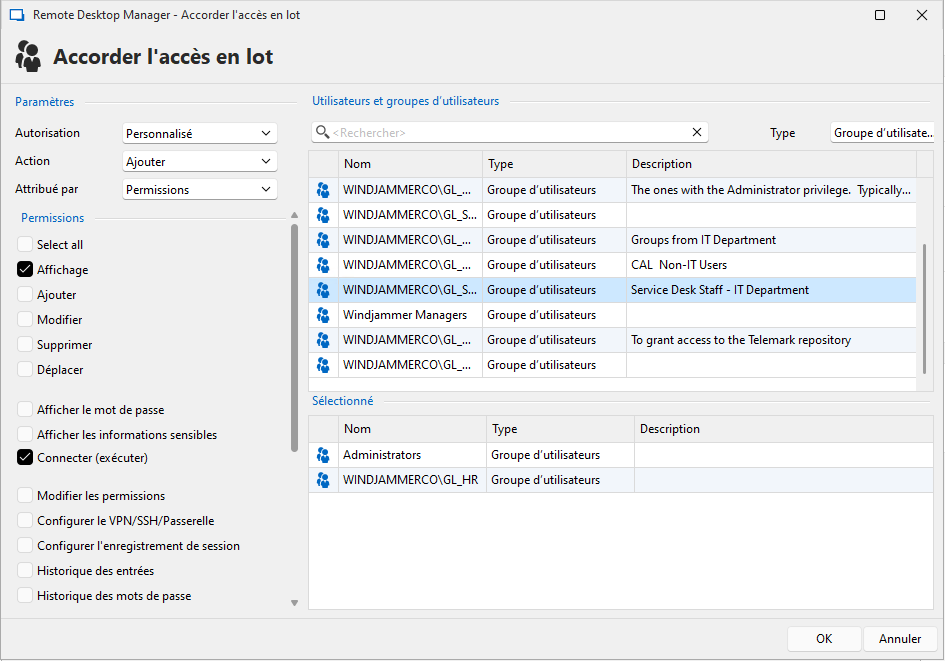Viewport: 945px width, 661px height.
Task: Open the Action dropdown showing Ajouter
Action: pos(199,161)
